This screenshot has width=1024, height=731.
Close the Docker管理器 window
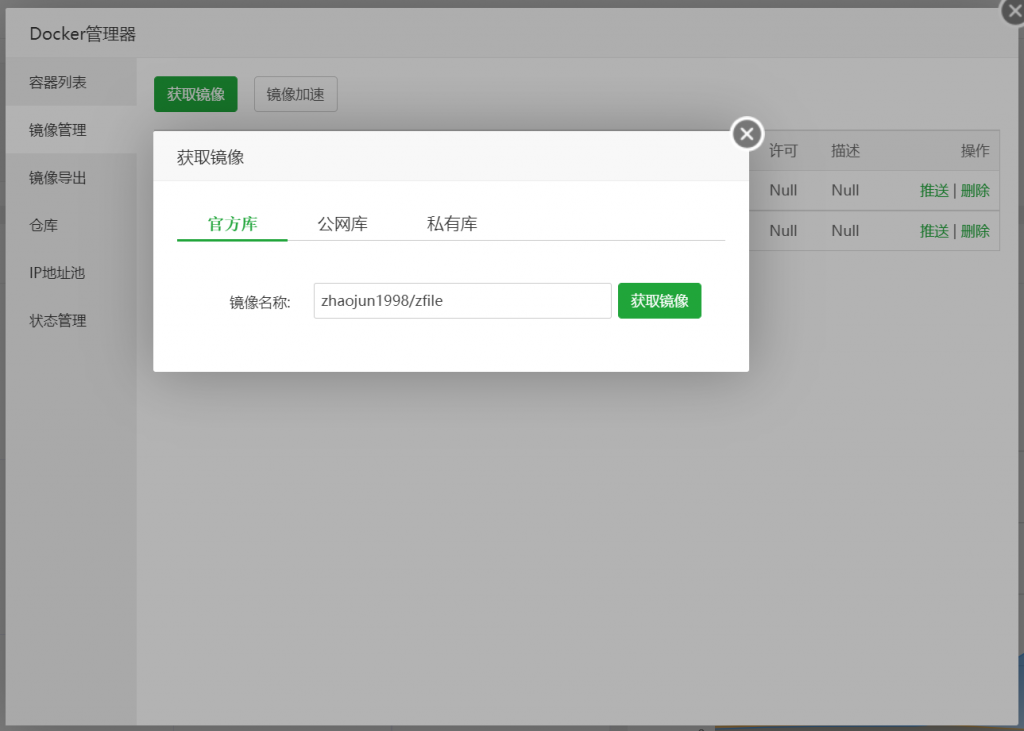pos(1013,11)
